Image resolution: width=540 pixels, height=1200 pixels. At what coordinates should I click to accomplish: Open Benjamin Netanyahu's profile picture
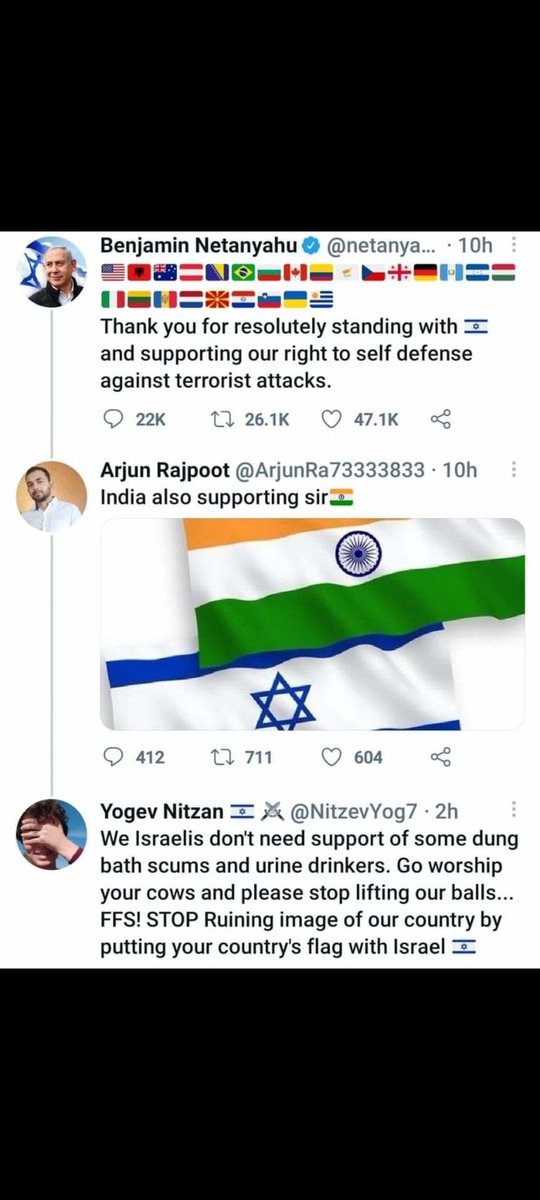point(51,272)
